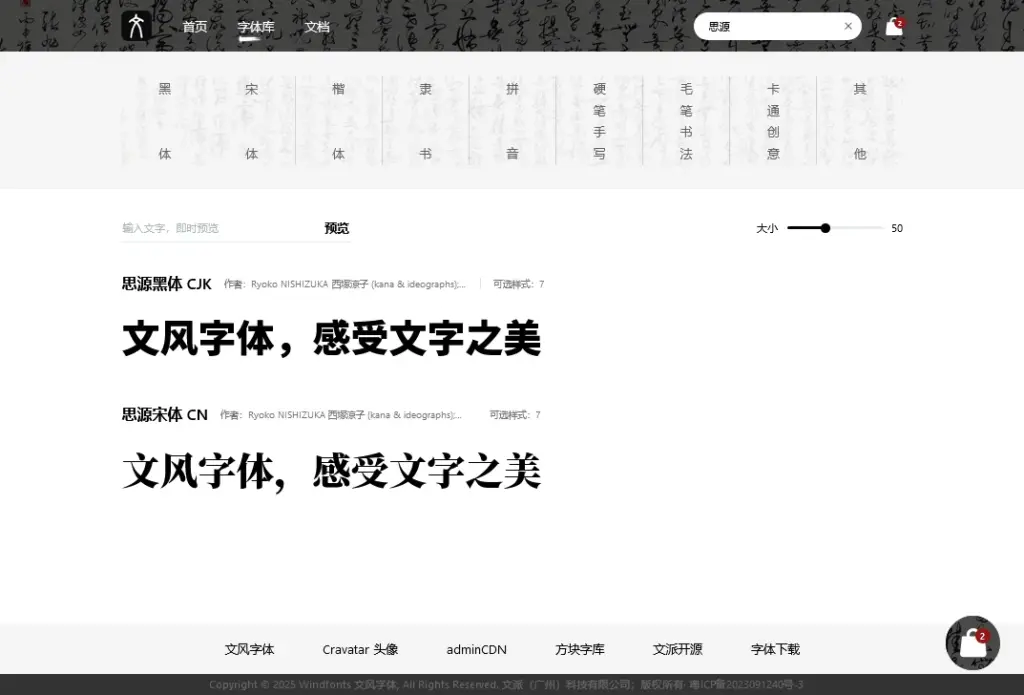Open the 字体下载 footer link
The height and width of the screenshot is (695, 1024).
pos(775,649)
